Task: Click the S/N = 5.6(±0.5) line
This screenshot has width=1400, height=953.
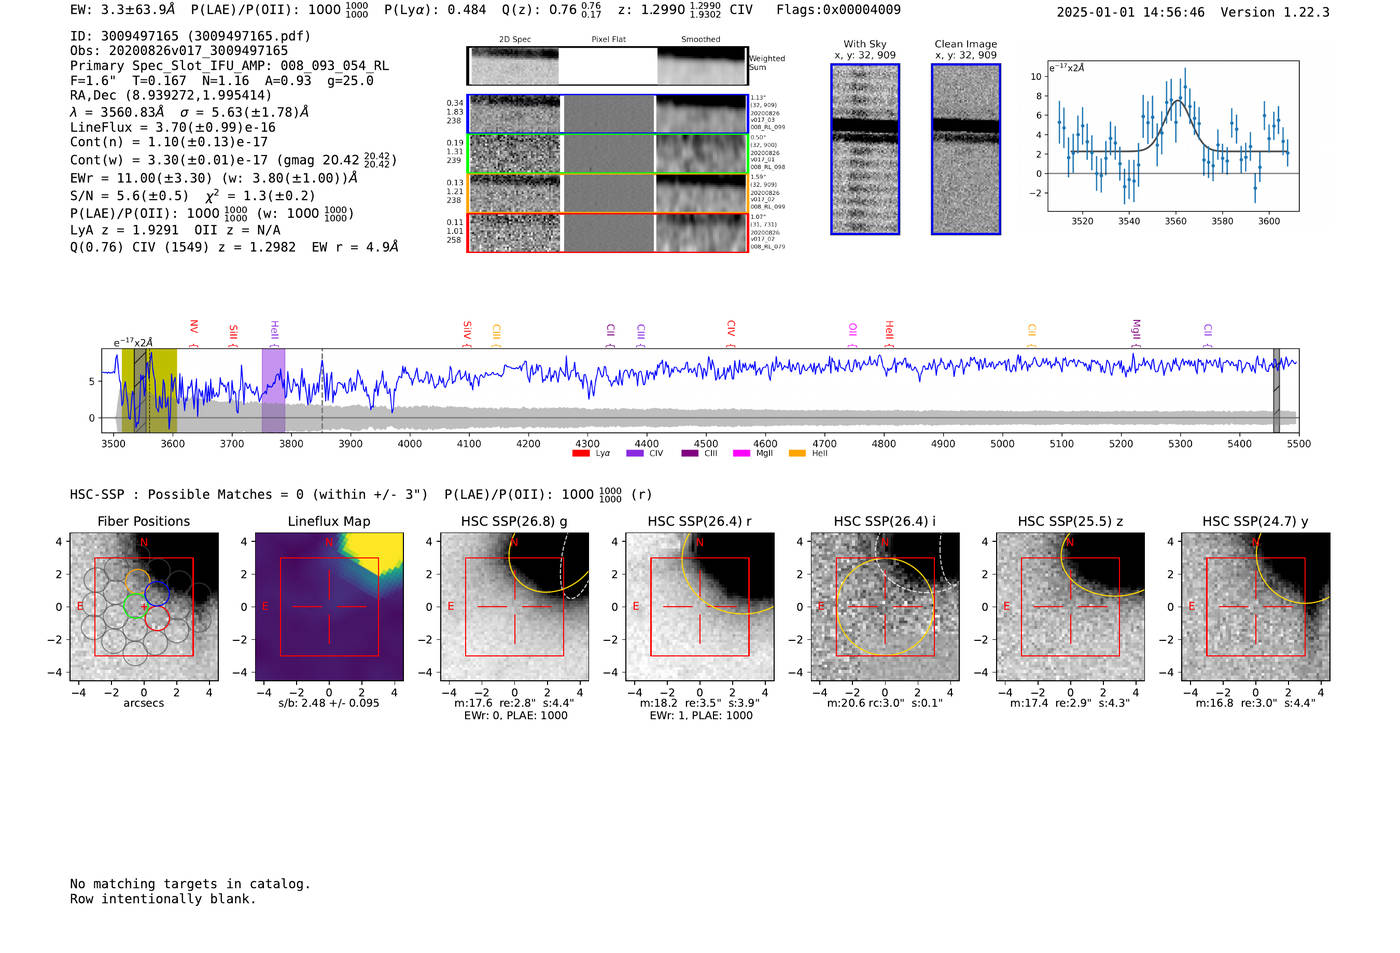Action: click(192, 196)
